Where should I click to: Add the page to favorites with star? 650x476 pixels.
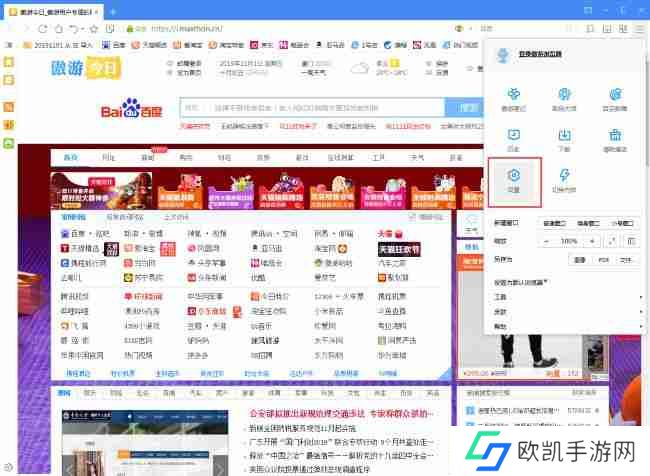coord(94,29)
